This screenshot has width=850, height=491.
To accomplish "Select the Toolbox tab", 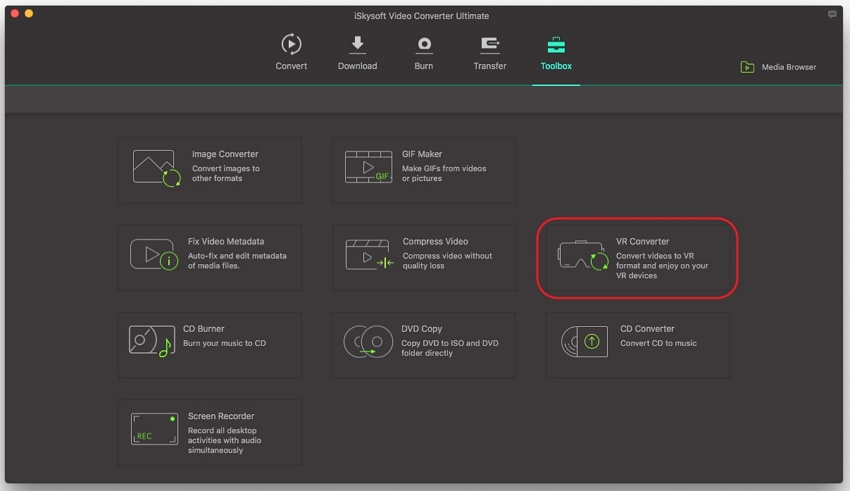I will [556, 53].
